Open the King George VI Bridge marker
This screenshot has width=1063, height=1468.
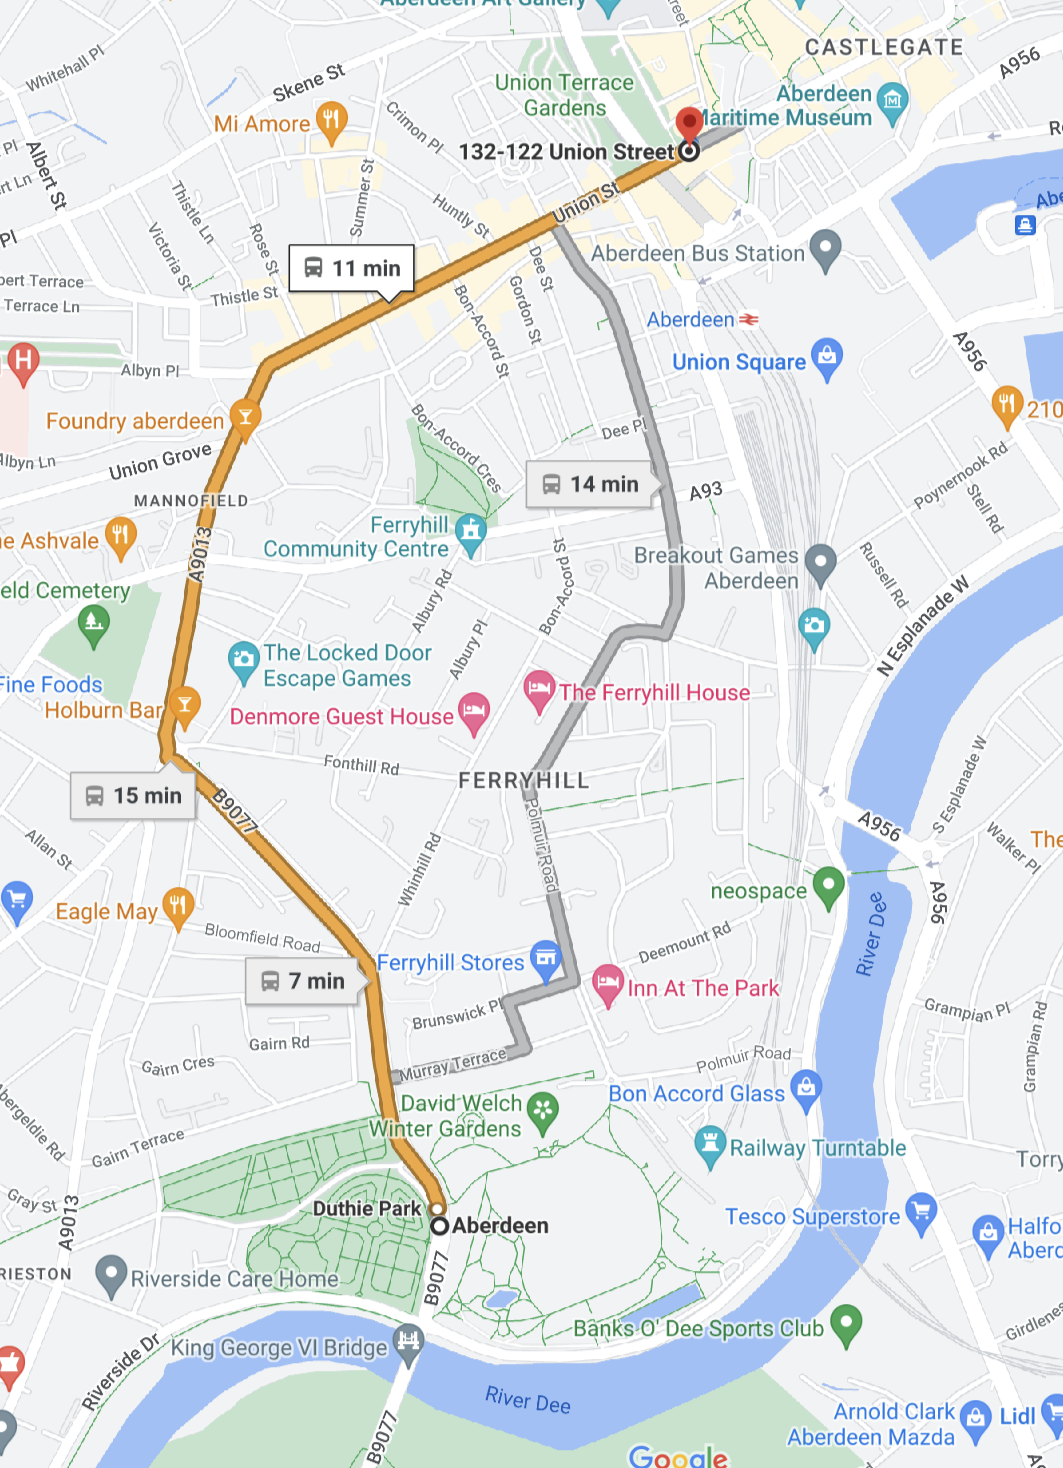pyautogui.click(x=408, y=1343)
